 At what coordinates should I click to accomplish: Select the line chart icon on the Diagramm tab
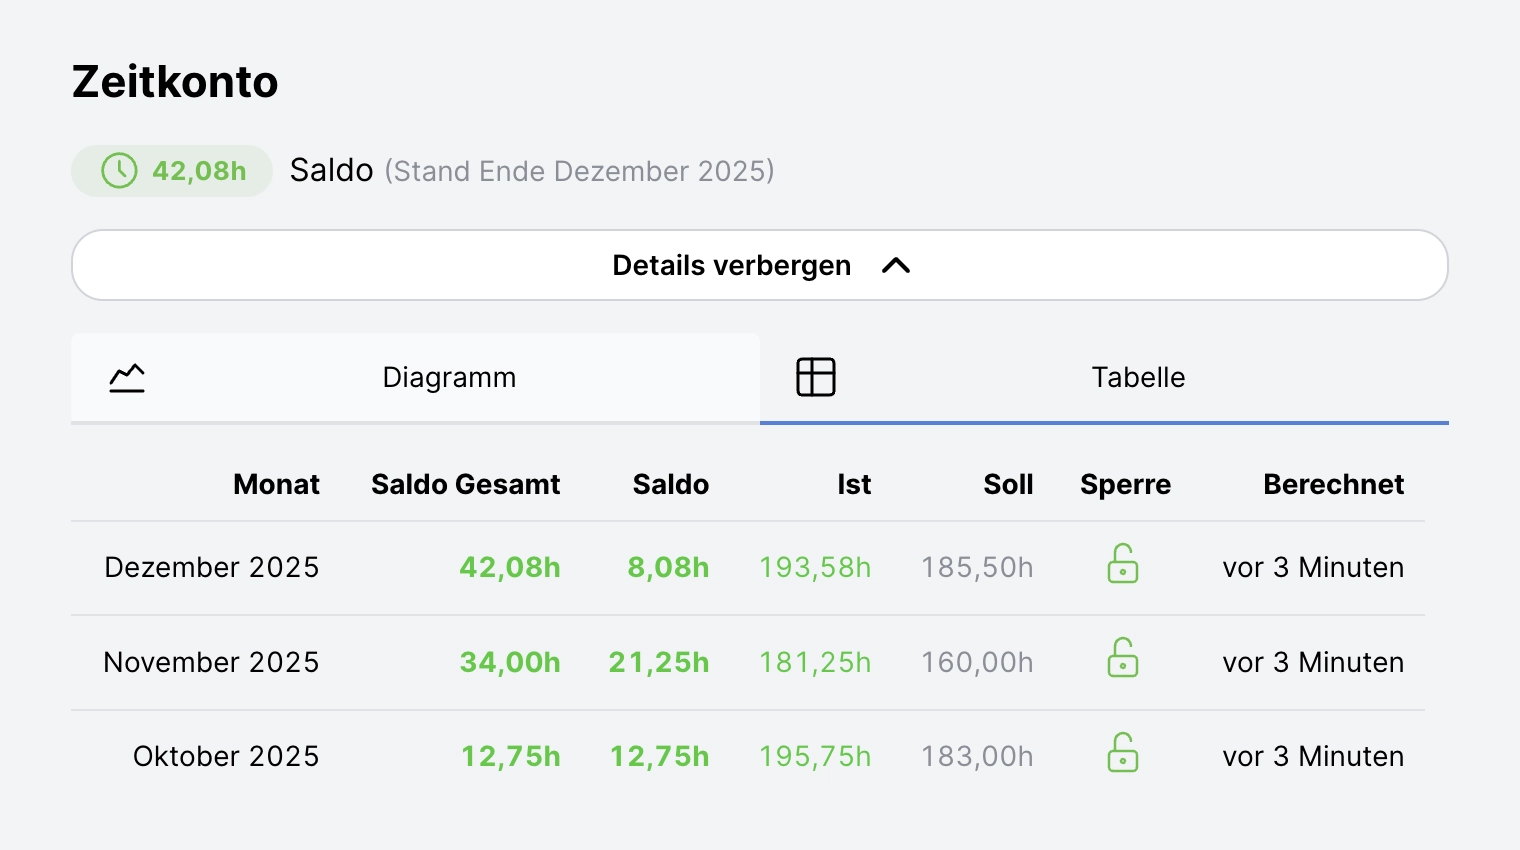[127, 377]
